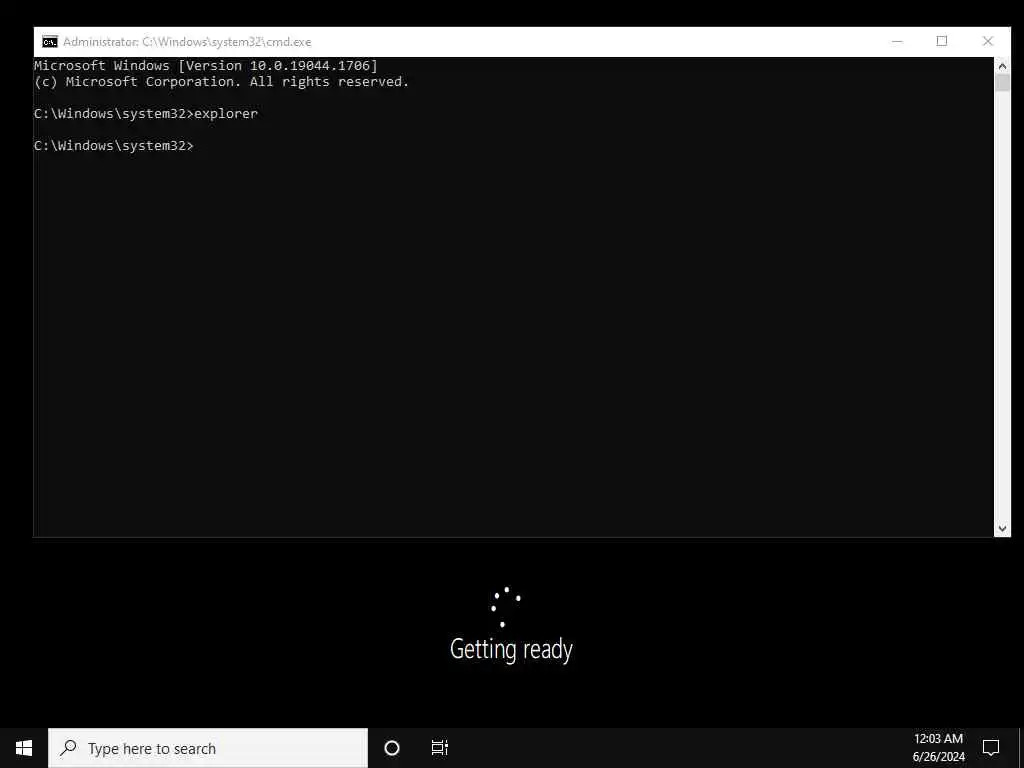Click the cmd window scrollbar down arrow
The width and height of the screenshot is (1024, 768).
click(x=1002, y=528)
